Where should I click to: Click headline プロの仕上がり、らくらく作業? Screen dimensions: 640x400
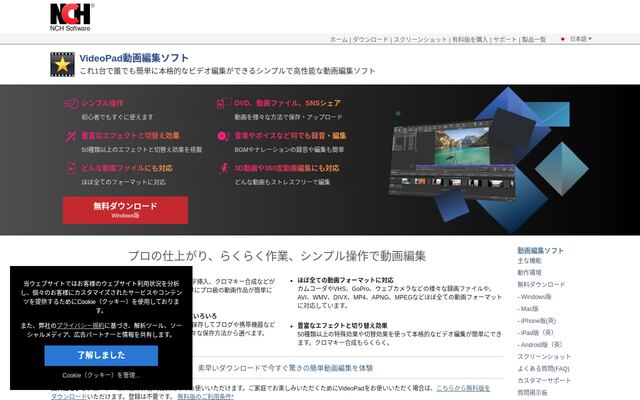coord(277,256)
